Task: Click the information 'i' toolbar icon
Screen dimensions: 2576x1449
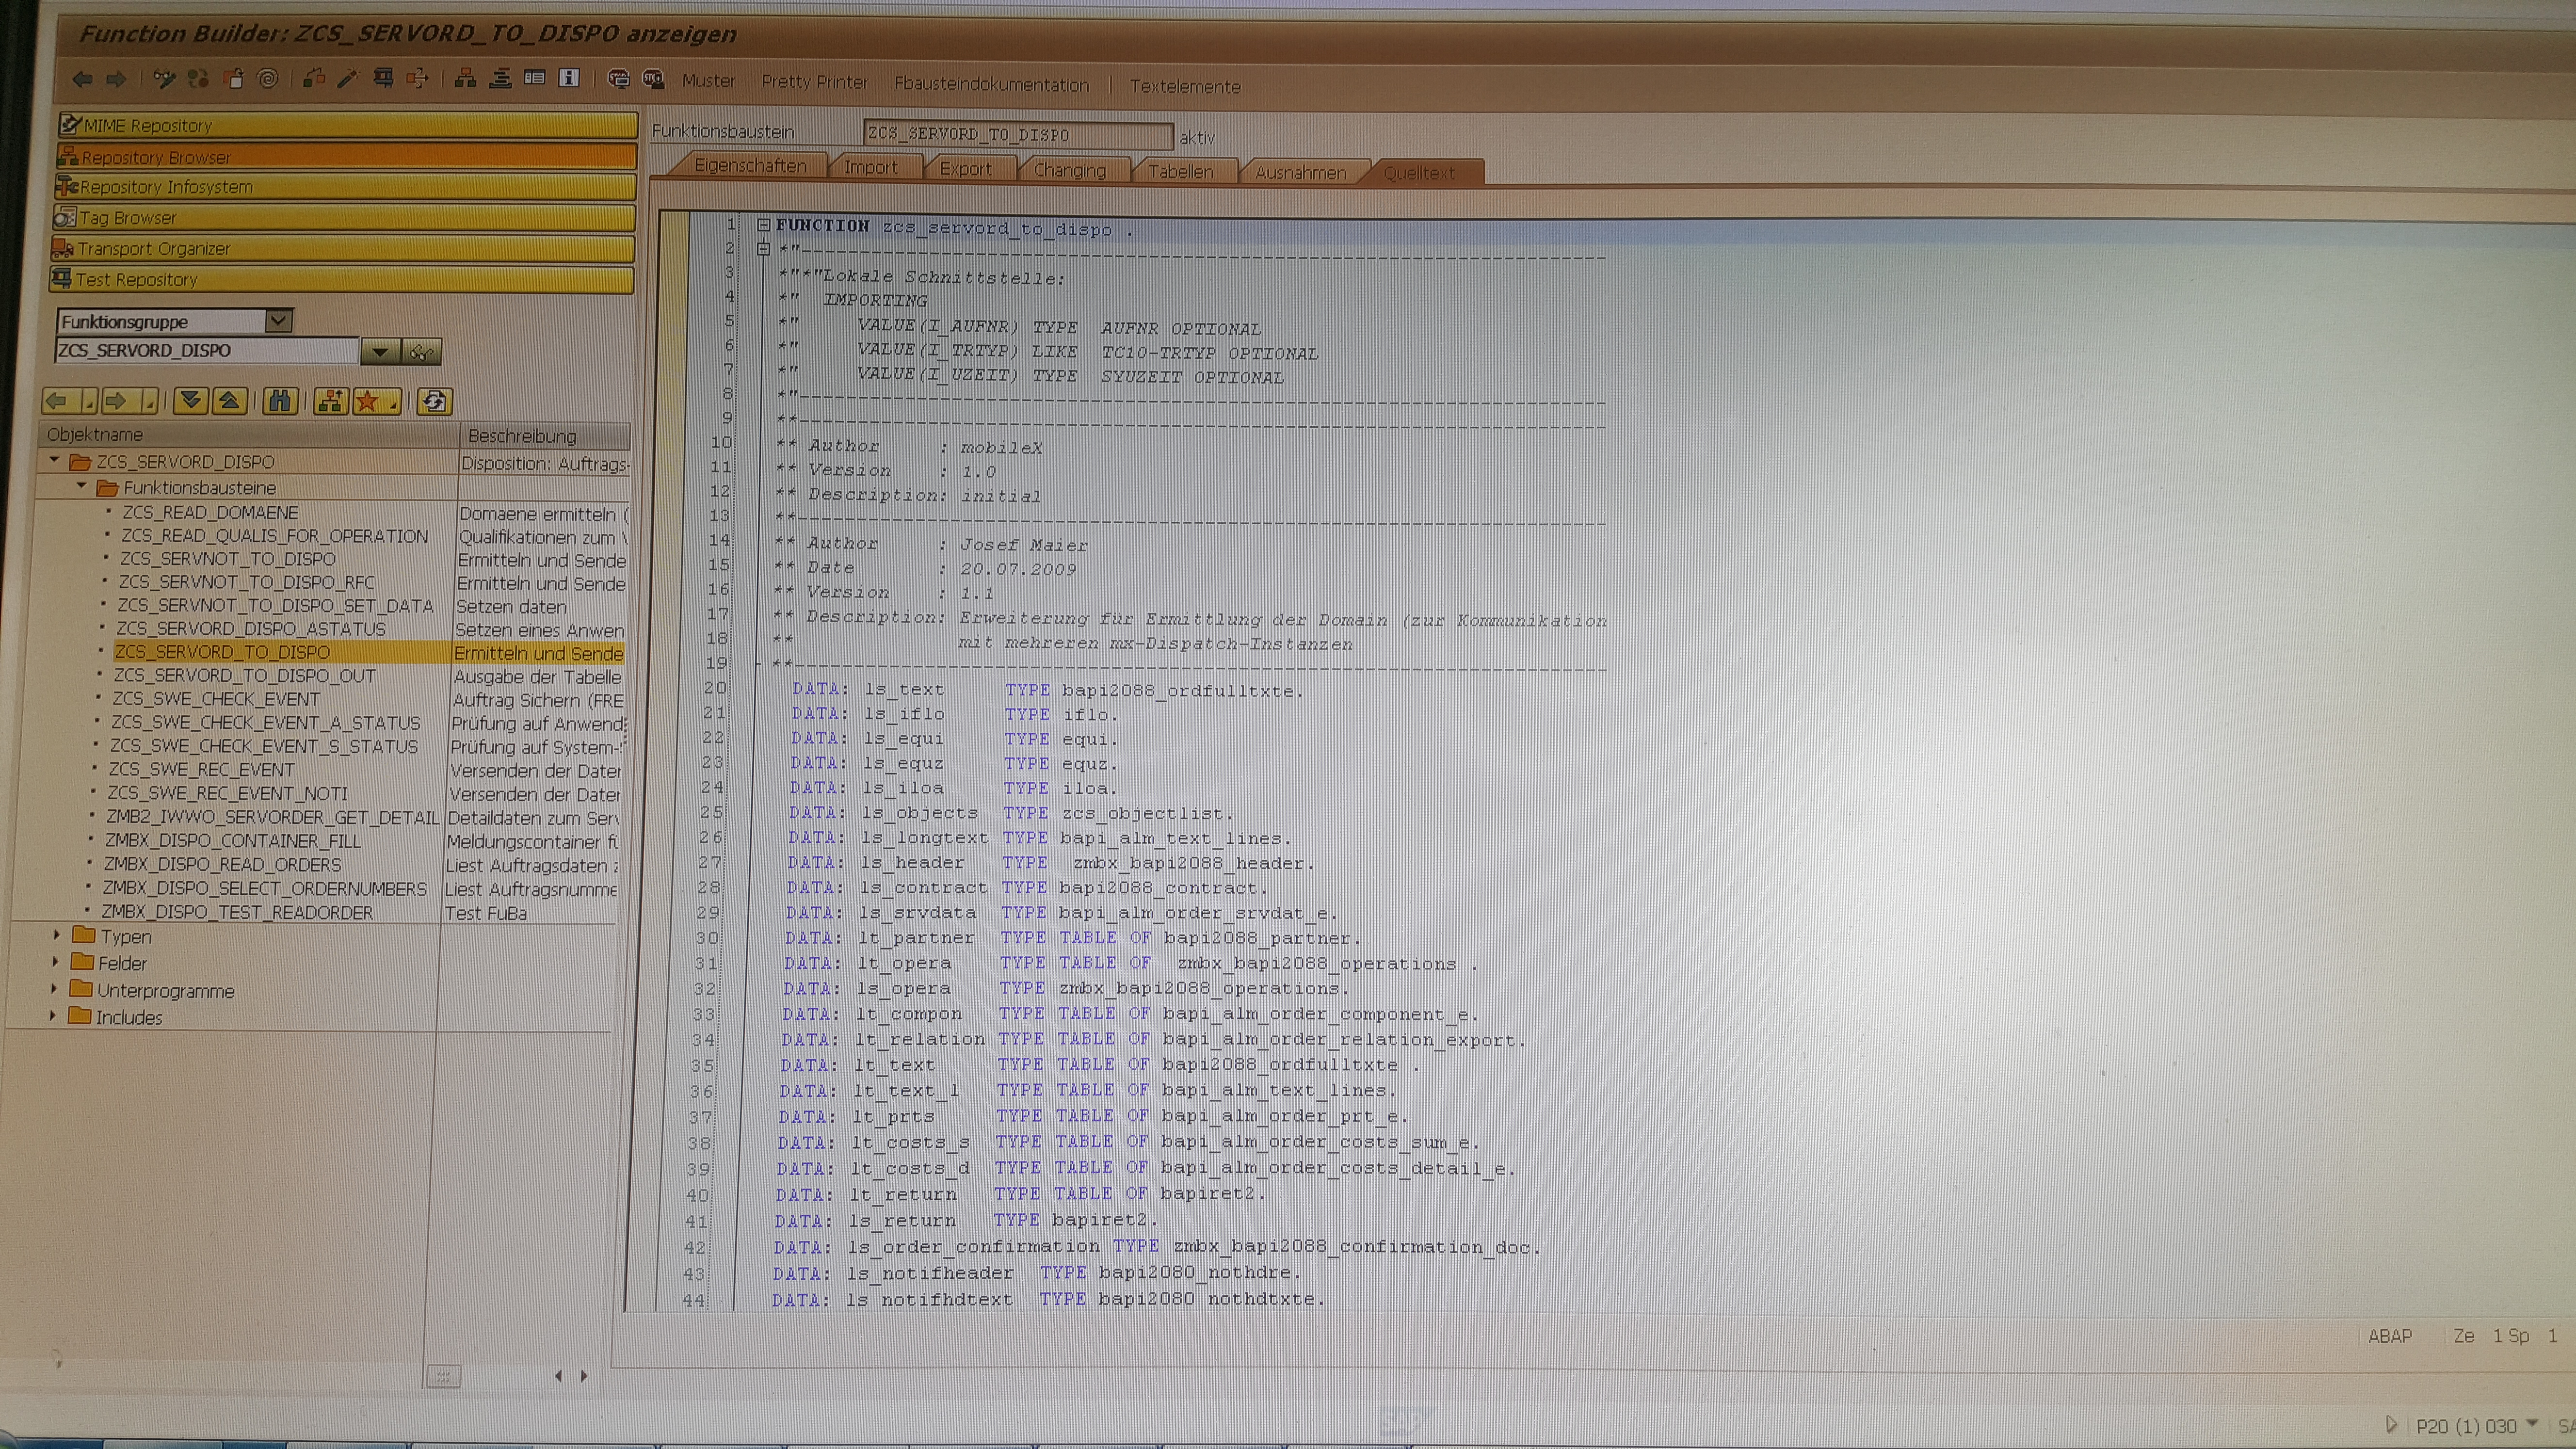Action: click(x=569, y=79)
